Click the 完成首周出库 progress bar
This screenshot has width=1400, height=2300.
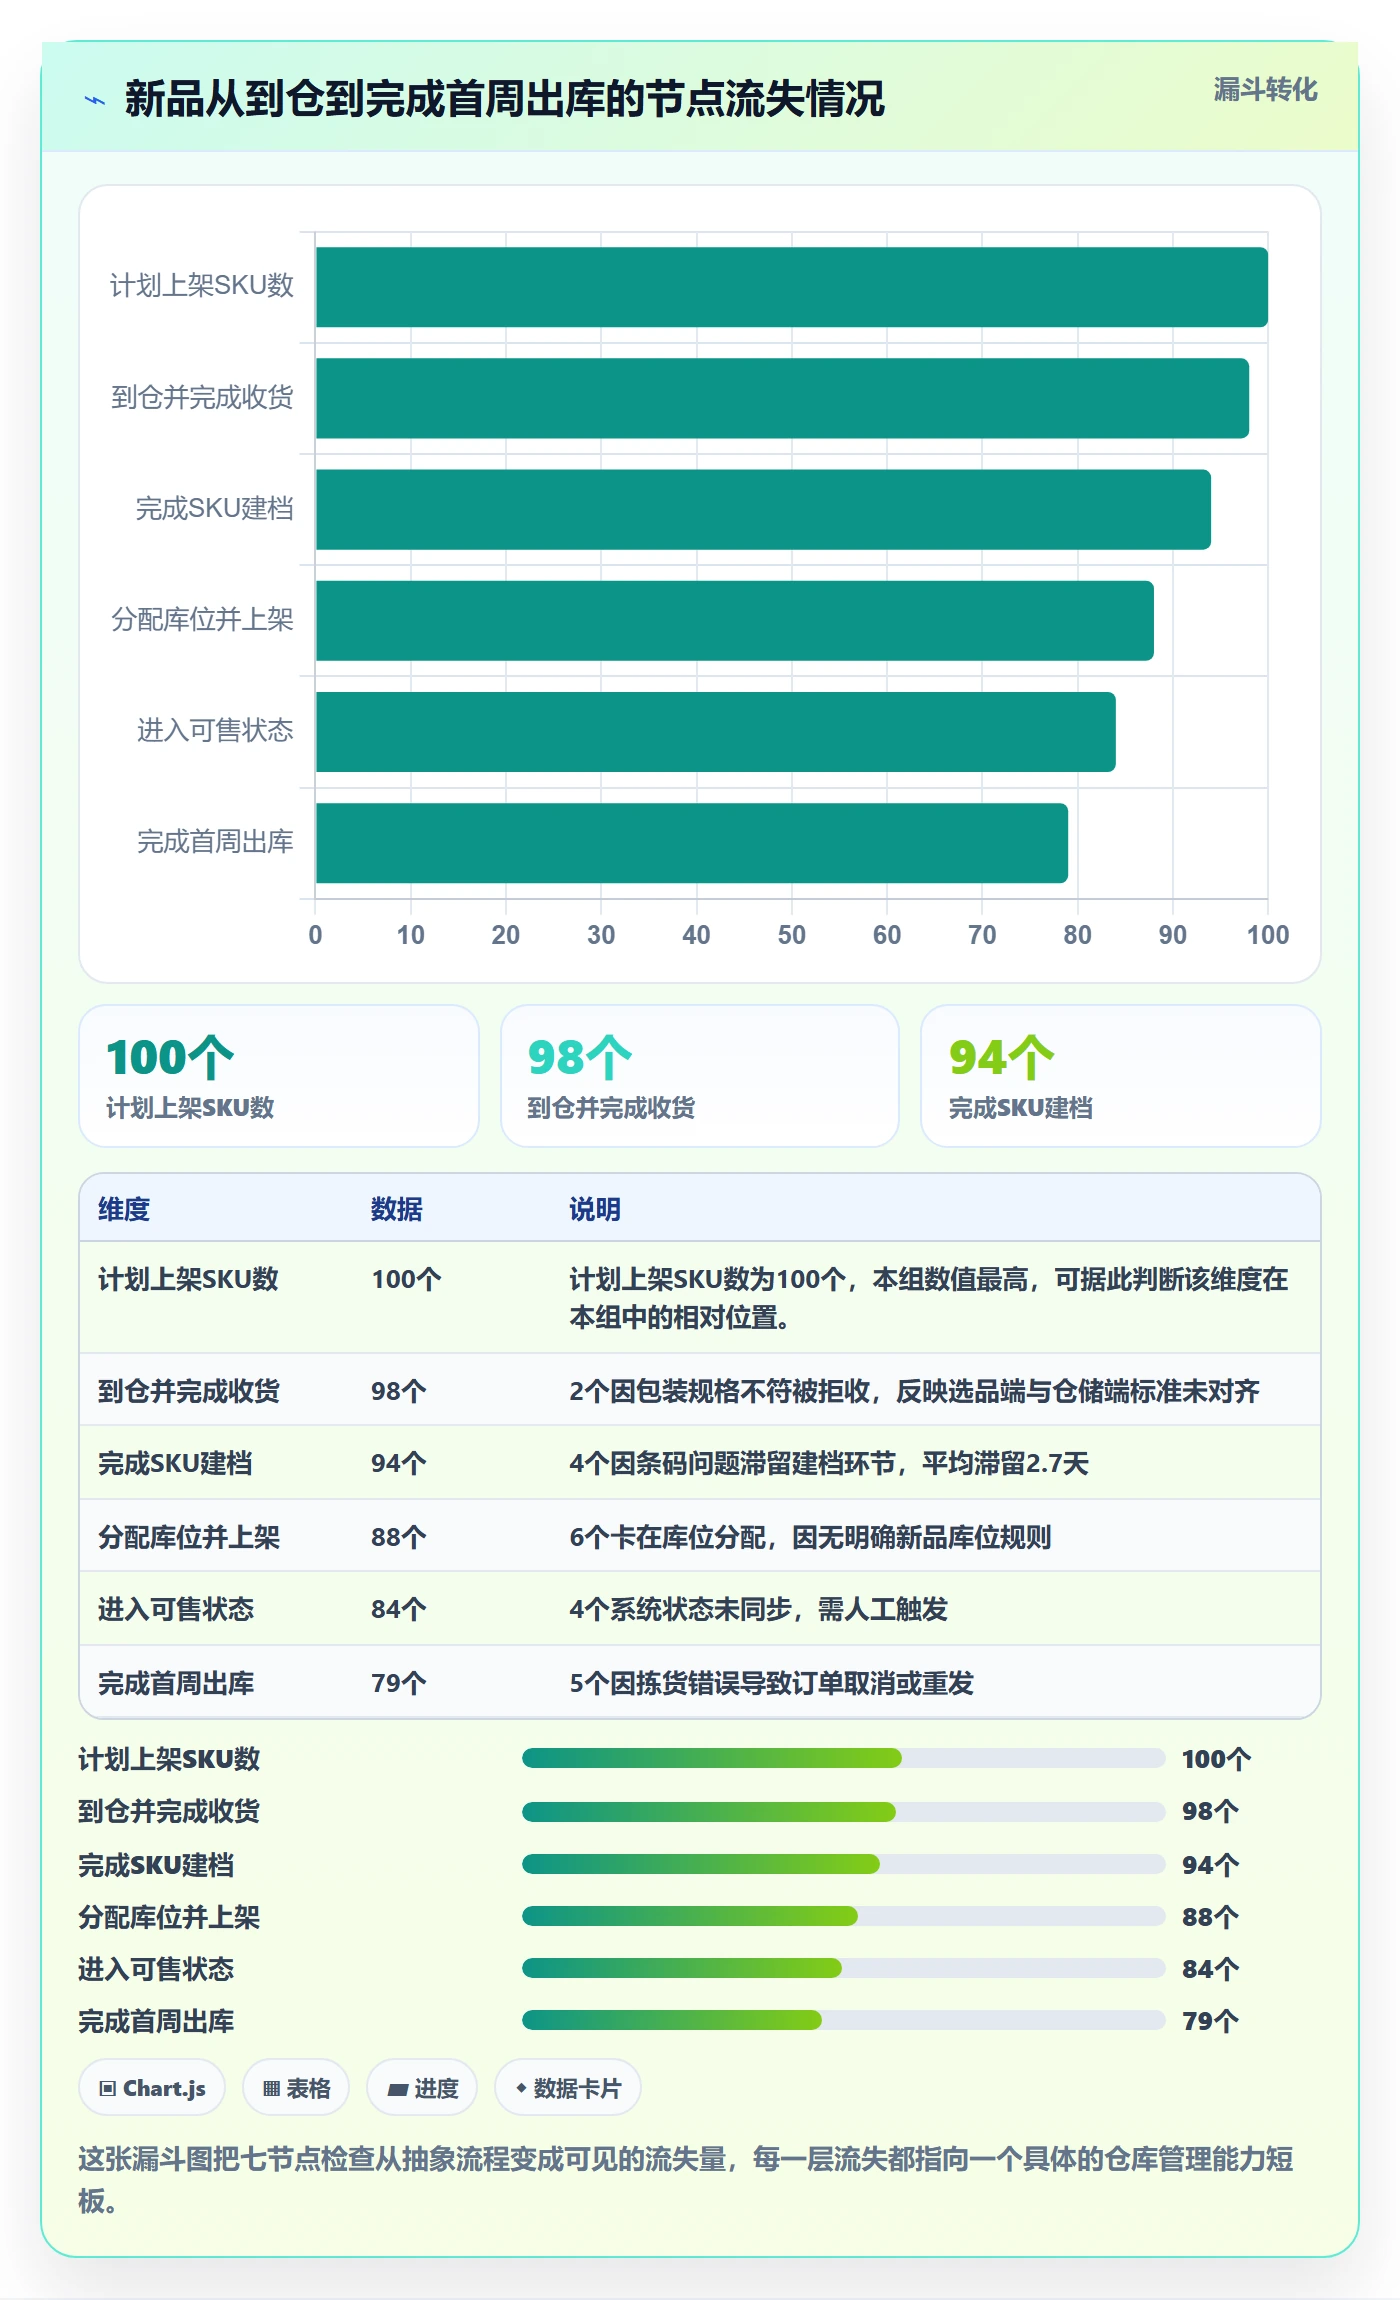tap(843, 2020)
